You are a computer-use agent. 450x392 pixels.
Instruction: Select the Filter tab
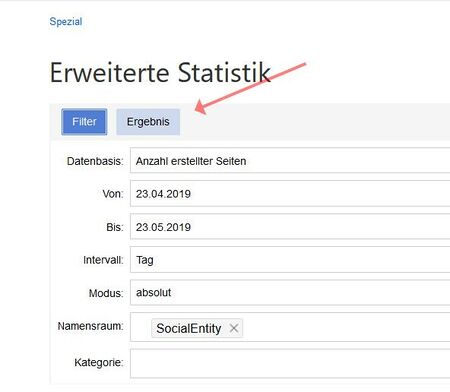[84, 122]
